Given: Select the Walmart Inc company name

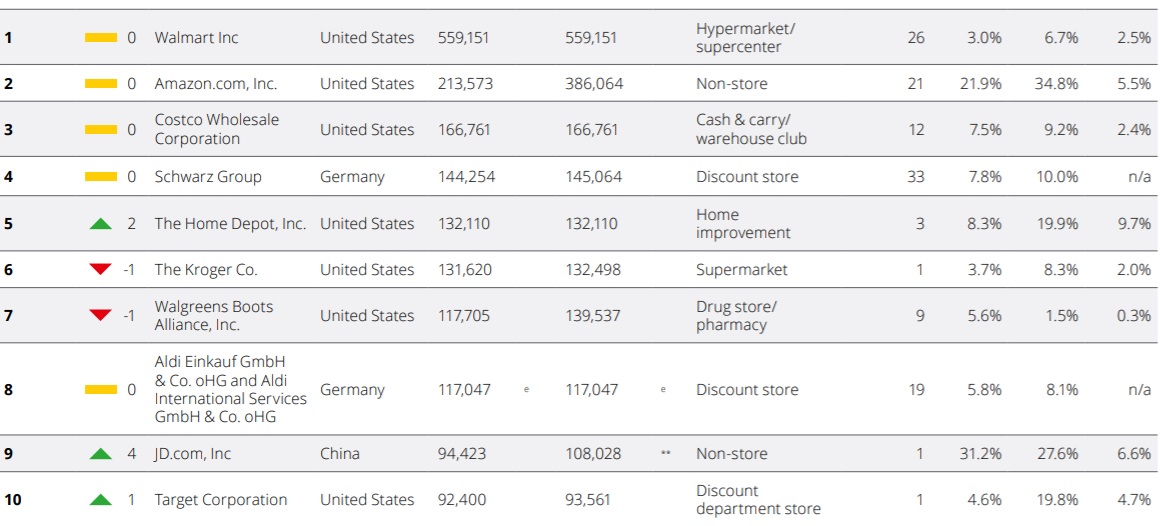Looking at the screenshot, I should tap(196, 37).
